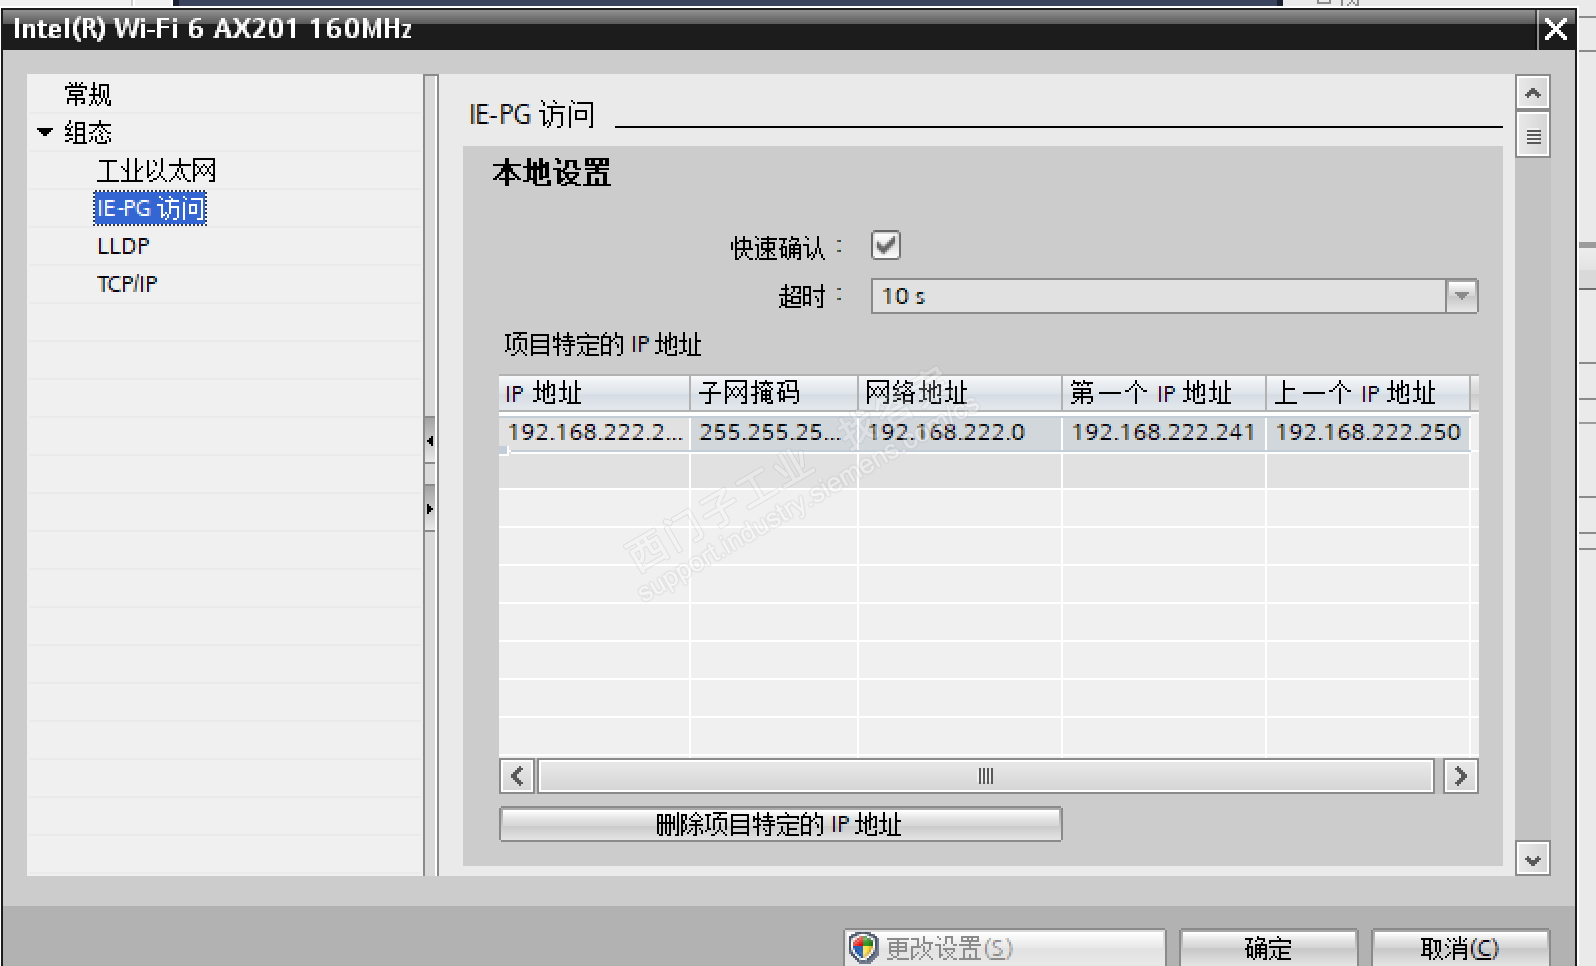Click the 子网掩码 column header
The image size is (1596, 966).
tap(774, 393)
